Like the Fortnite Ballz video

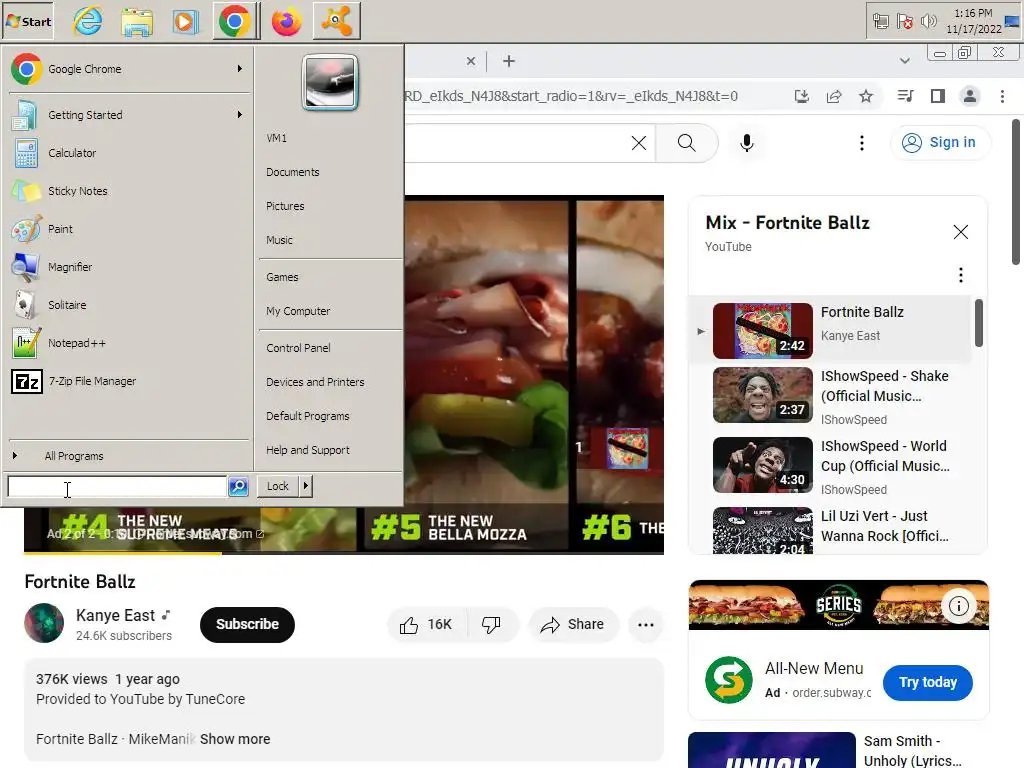[x=427, y=625]
